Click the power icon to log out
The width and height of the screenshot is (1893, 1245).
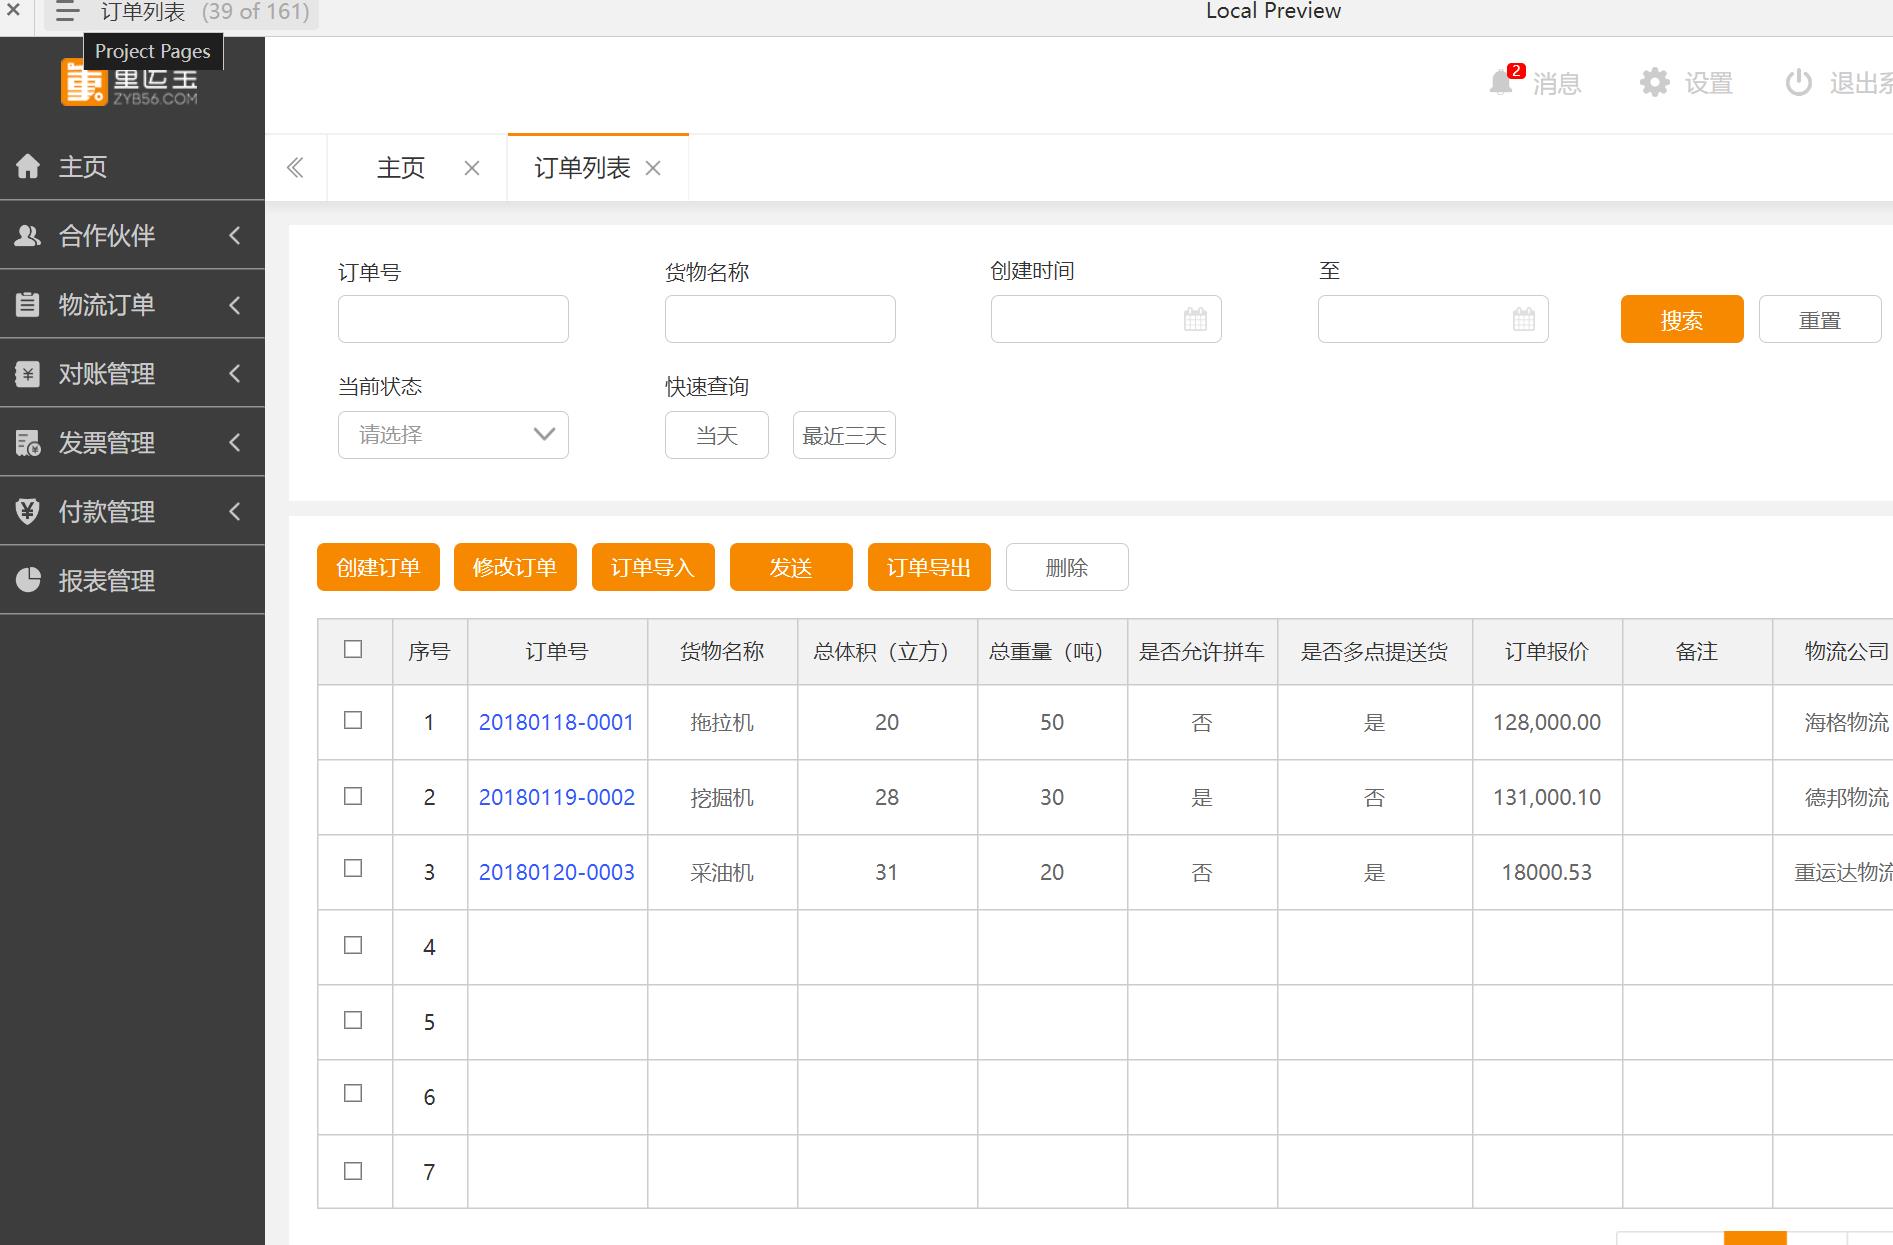tap(1799, 82)
